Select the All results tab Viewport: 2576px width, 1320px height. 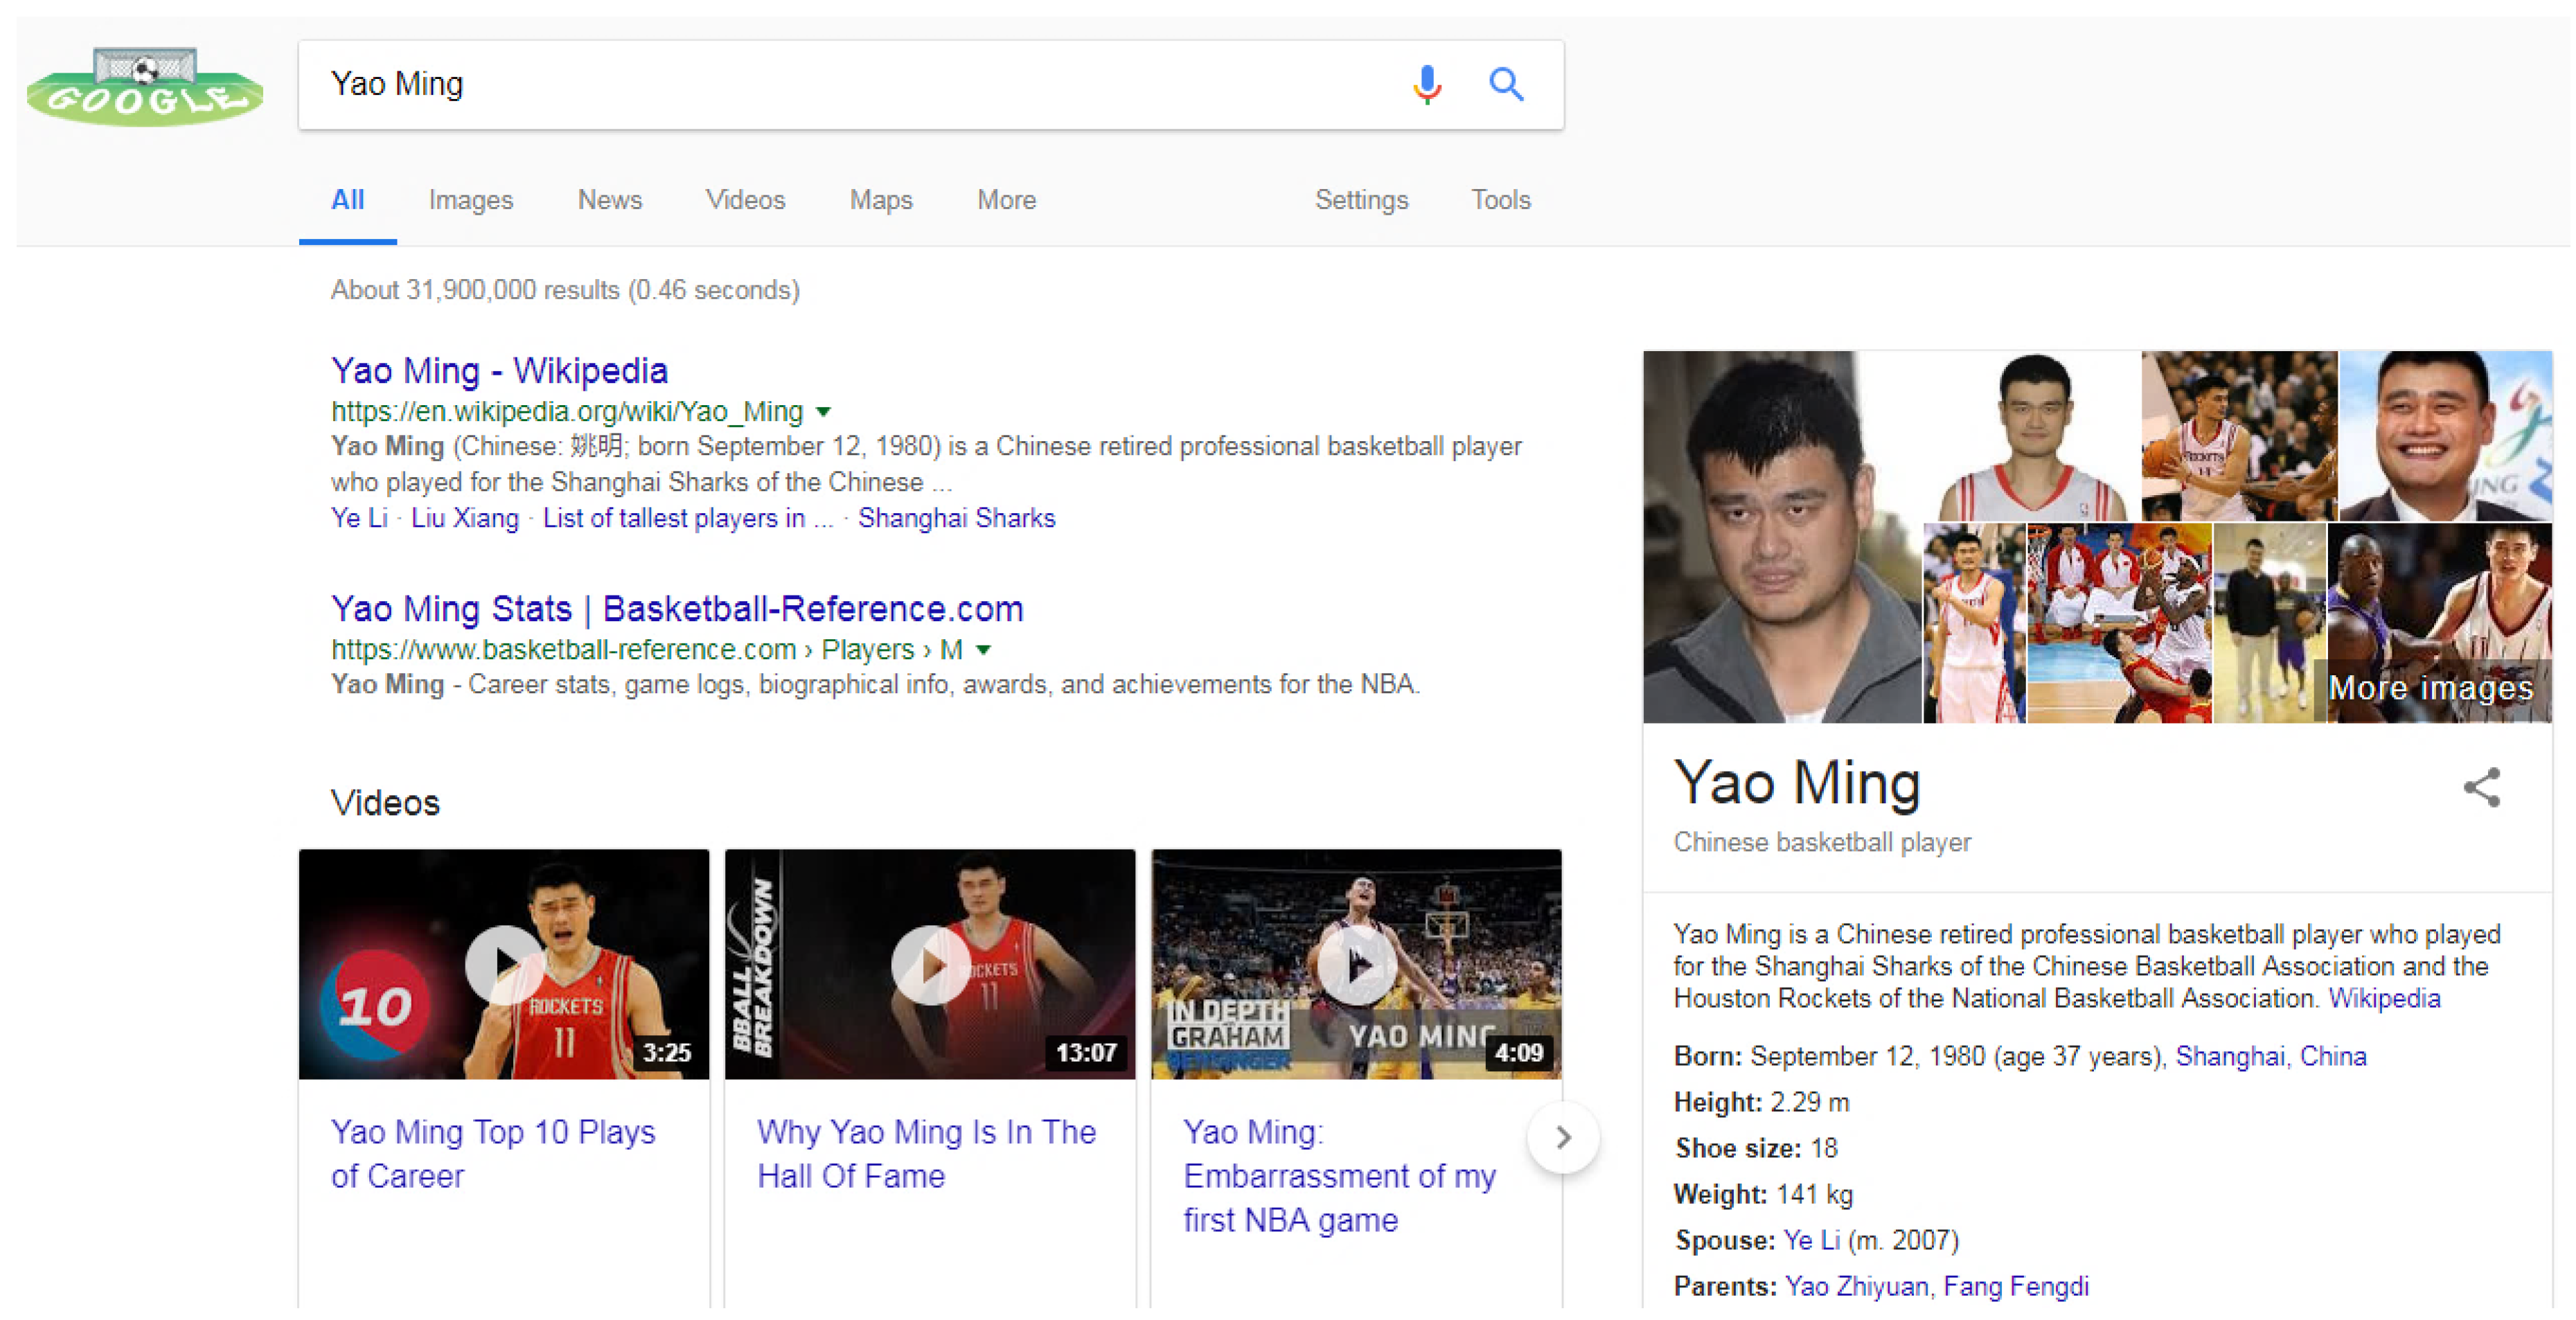point(347,200)
